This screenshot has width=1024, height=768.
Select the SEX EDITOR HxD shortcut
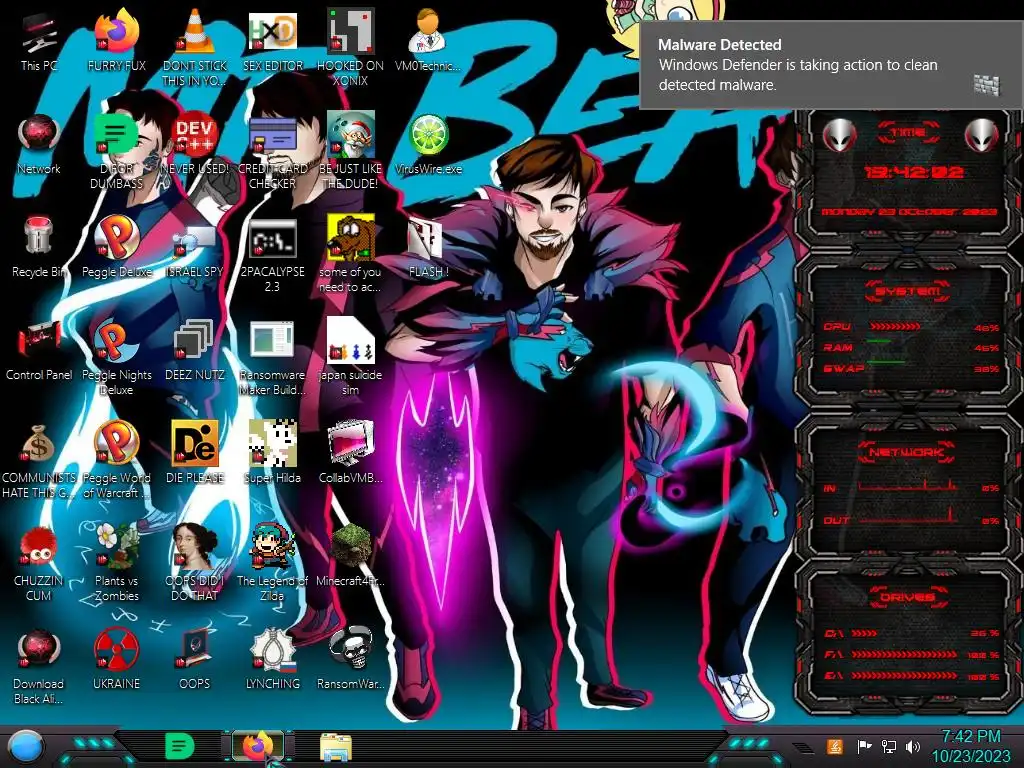pos(272,40)
